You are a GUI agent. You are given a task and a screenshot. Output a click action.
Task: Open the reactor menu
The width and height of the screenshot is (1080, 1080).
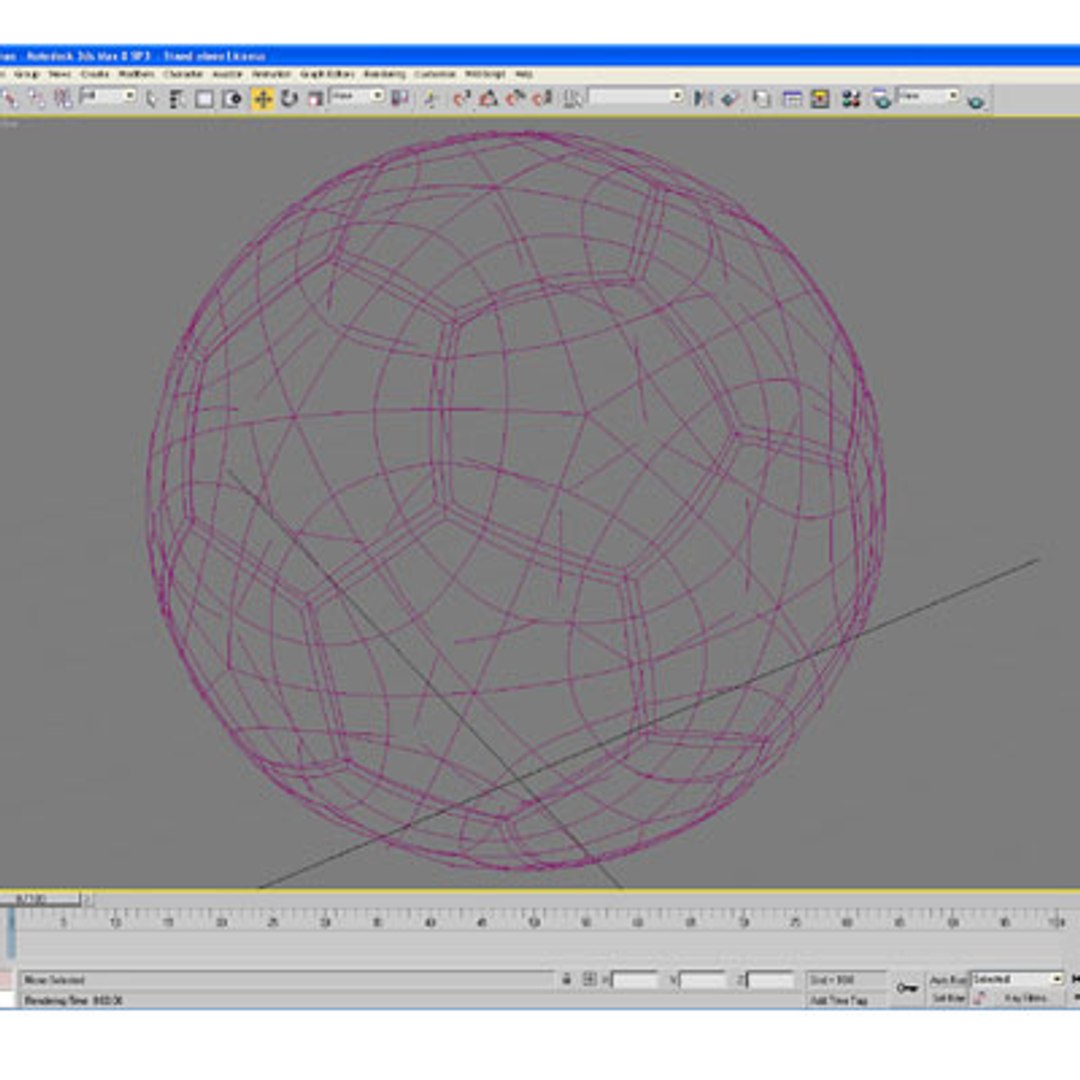(227, 74)
